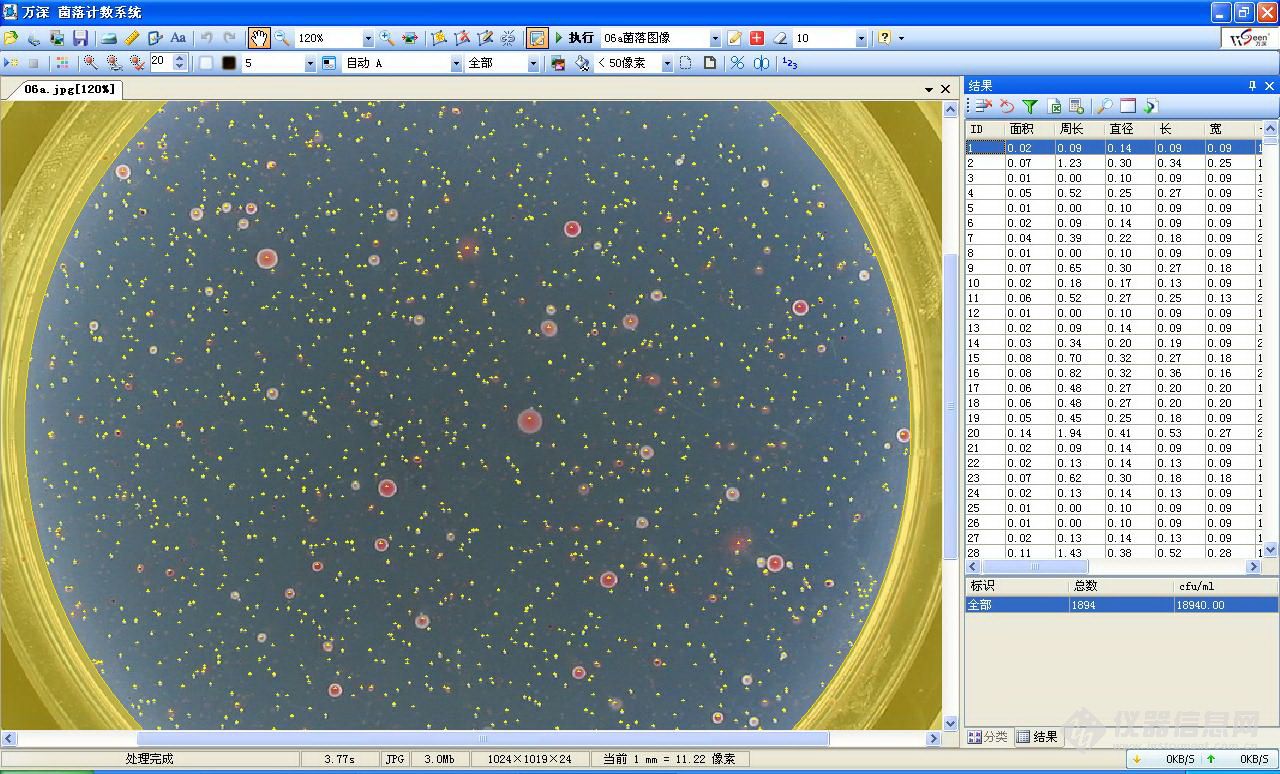Click the ID column header

(x=985, y=129)
